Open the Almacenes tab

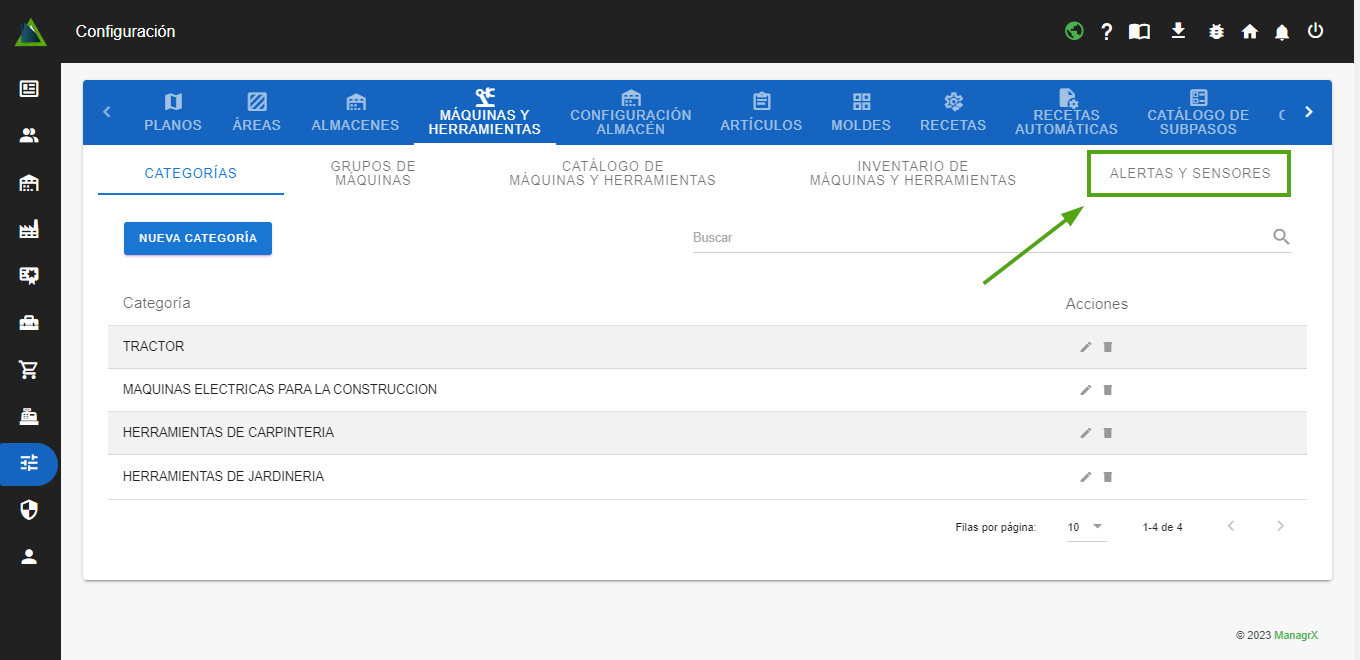355,113
